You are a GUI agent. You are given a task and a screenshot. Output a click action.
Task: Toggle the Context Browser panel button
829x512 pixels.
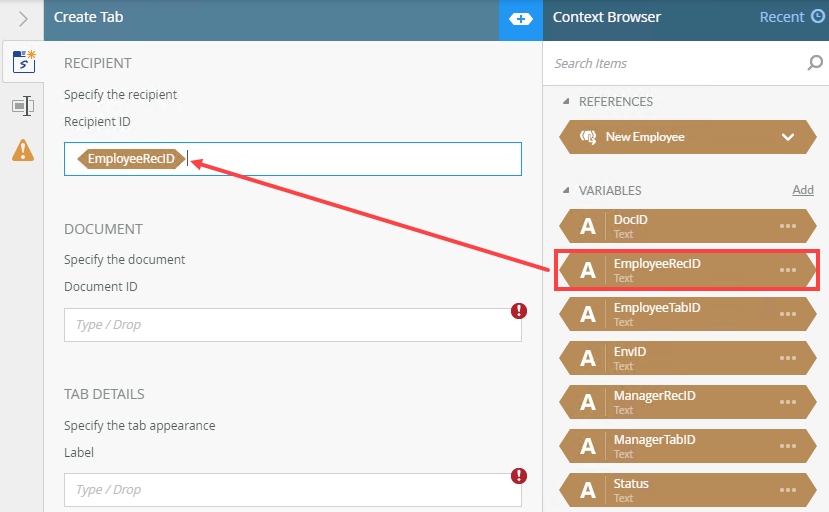tap(521, 20)
